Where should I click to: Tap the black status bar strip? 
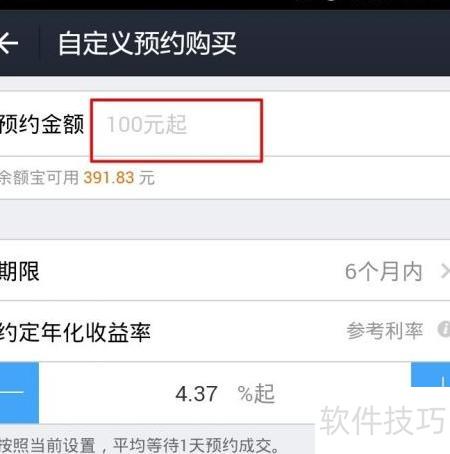pyautogui.click(x=225, y=5)
